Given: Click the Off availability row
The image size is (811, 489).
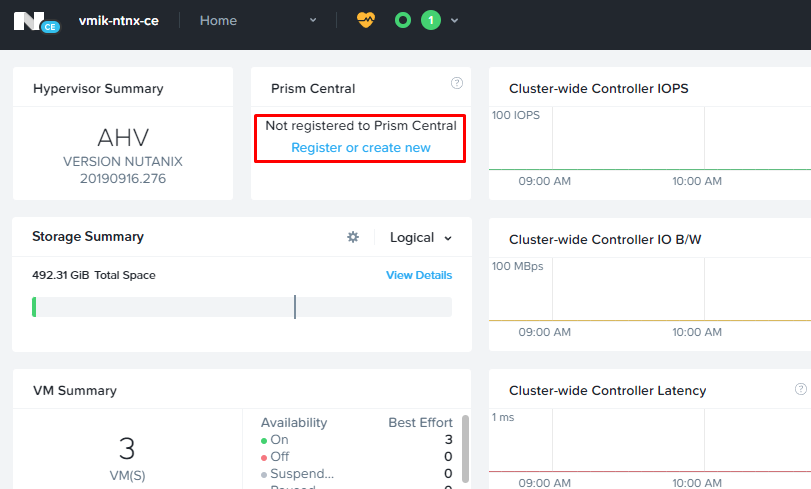Looking at the screenshot, I should (x=356, y=457).
